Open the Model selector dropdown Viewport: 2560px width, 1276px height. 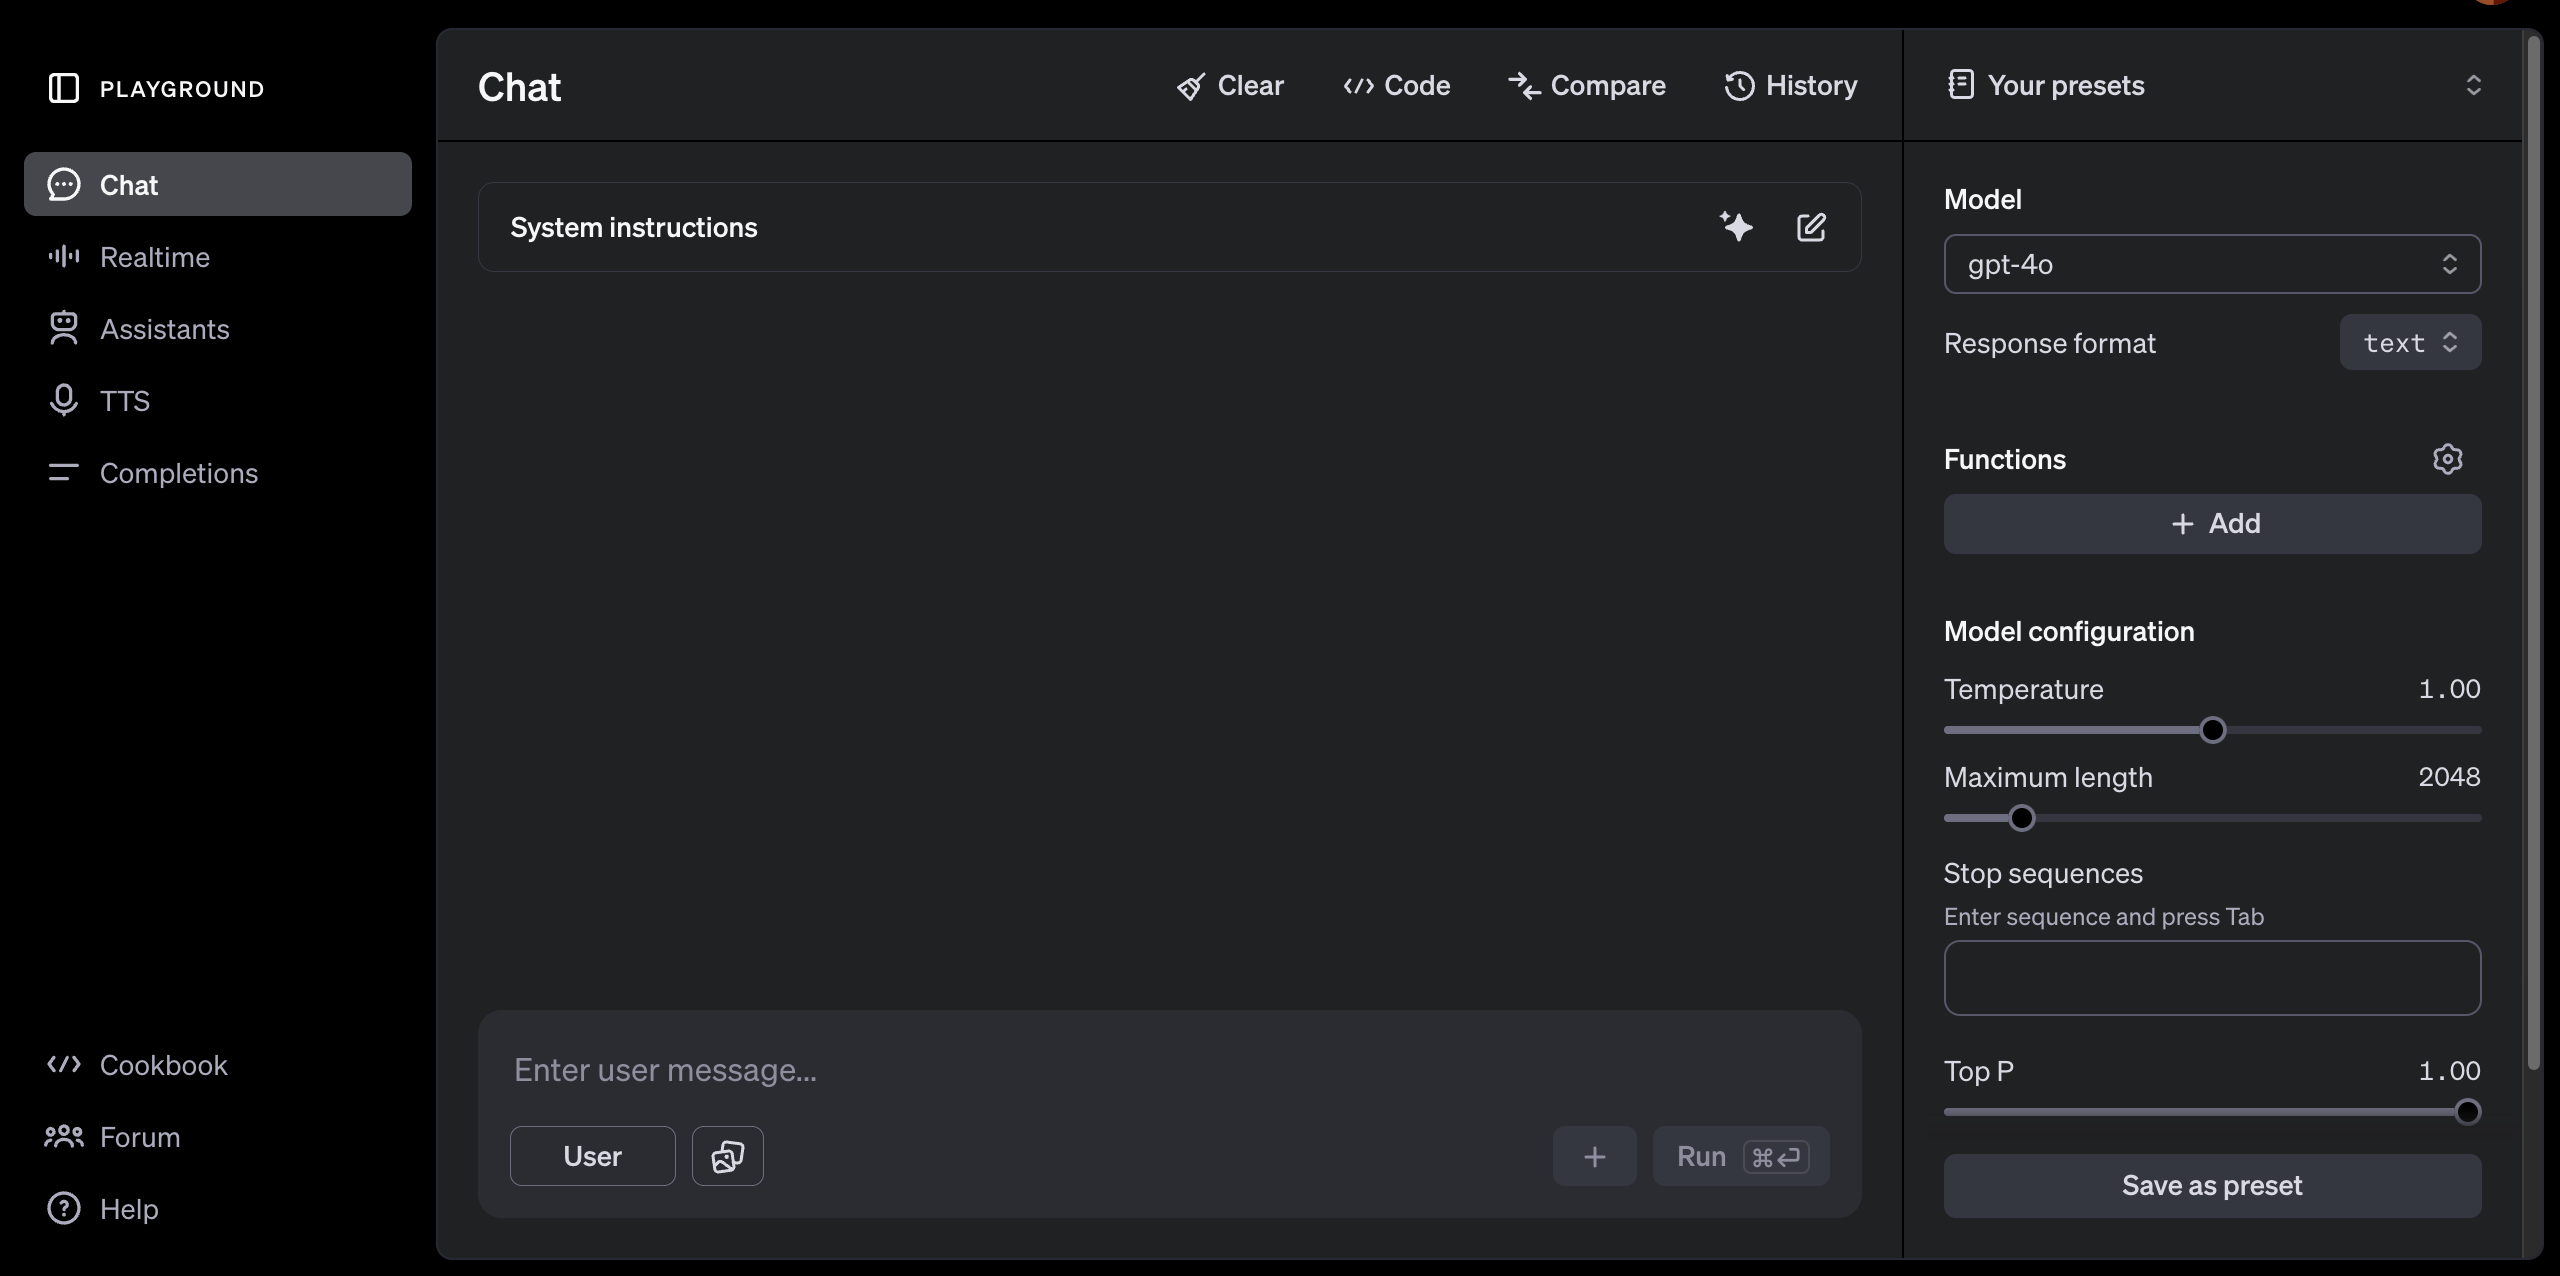tap(2212, 264)
